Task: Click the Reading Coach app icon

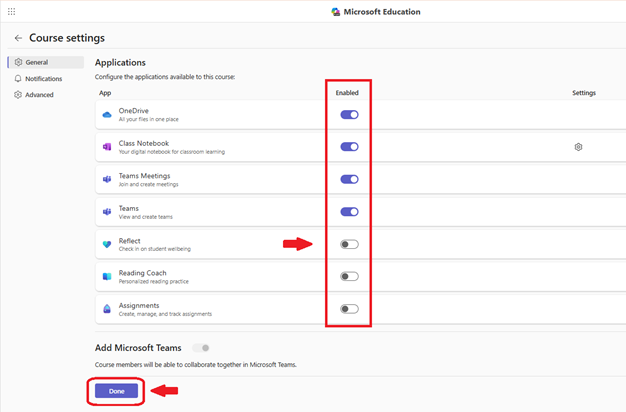Action: click(x=107, y=276)
